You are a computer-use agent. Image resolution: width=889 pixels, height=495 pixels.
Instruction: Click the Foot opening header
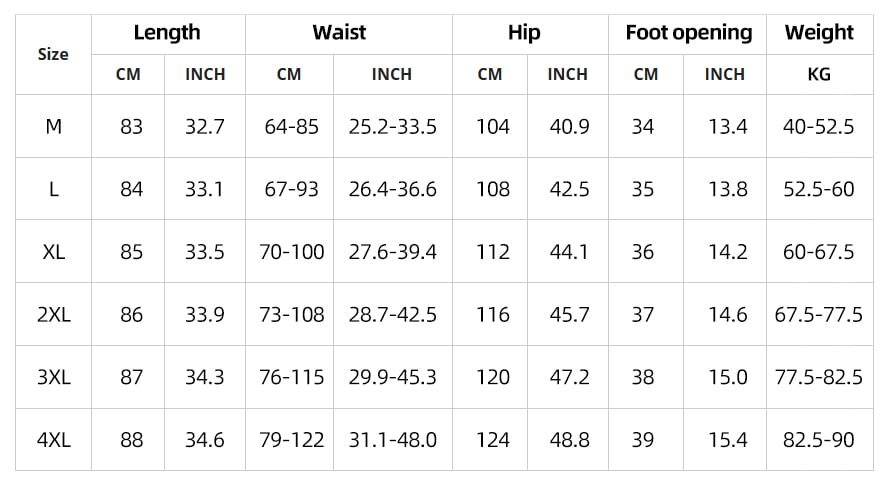[x=688, y=33]
